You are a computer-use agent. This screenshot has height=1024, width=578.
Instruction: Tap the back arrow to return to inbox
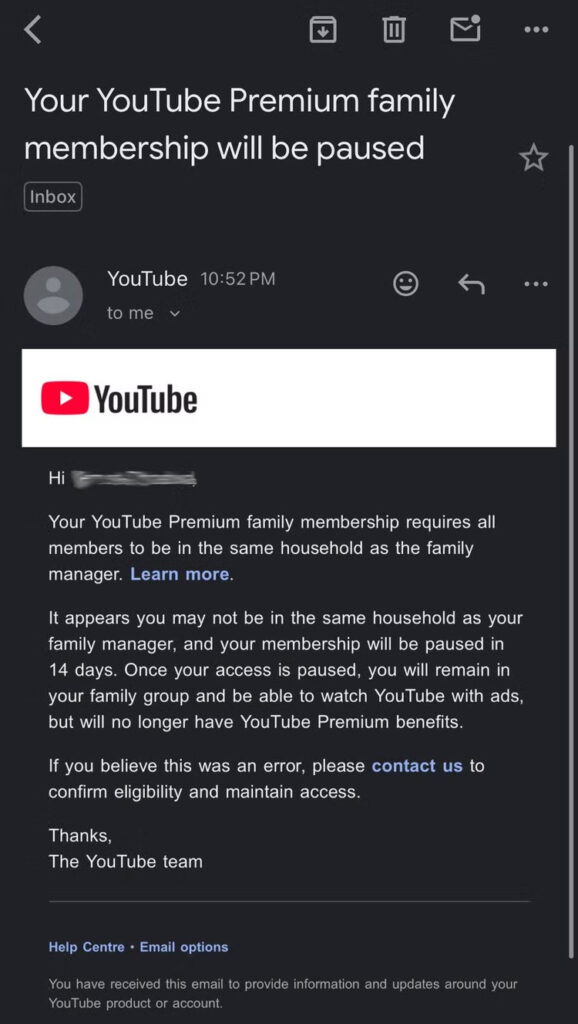32,29
